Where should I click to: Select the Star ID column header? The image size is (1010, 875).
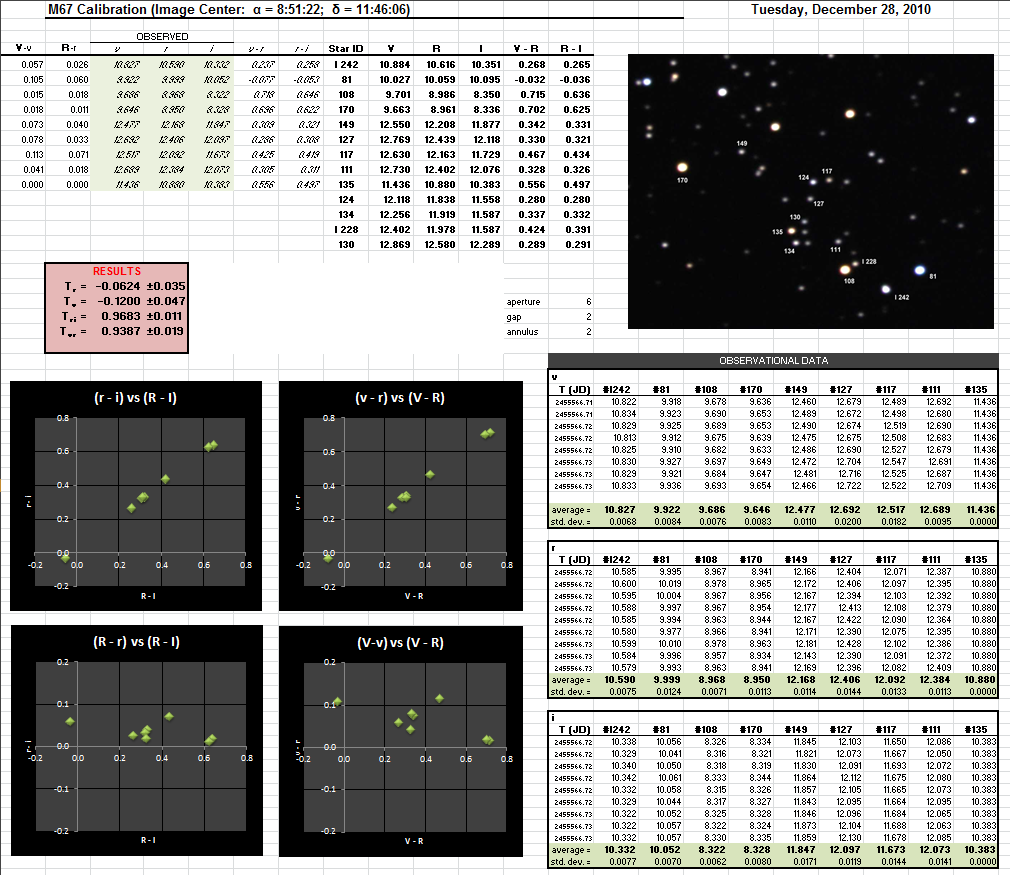(346, 48)
